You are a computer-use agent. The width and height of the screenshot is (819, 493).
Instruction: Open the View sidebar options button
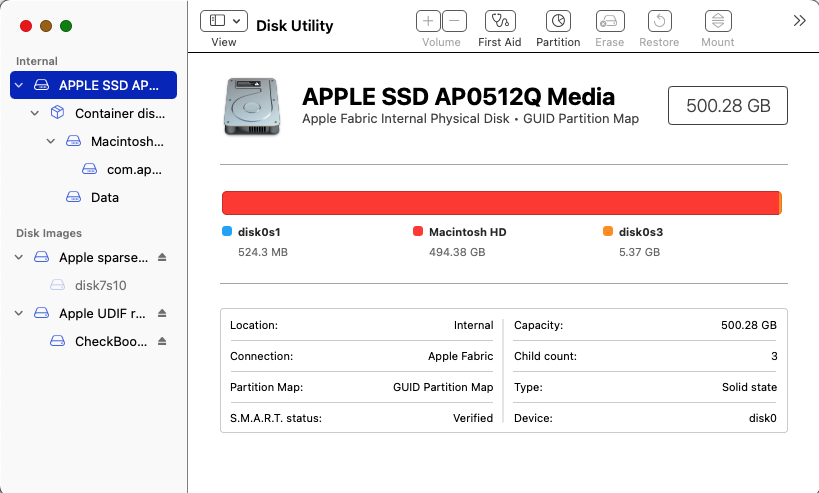tap(224, 21)
